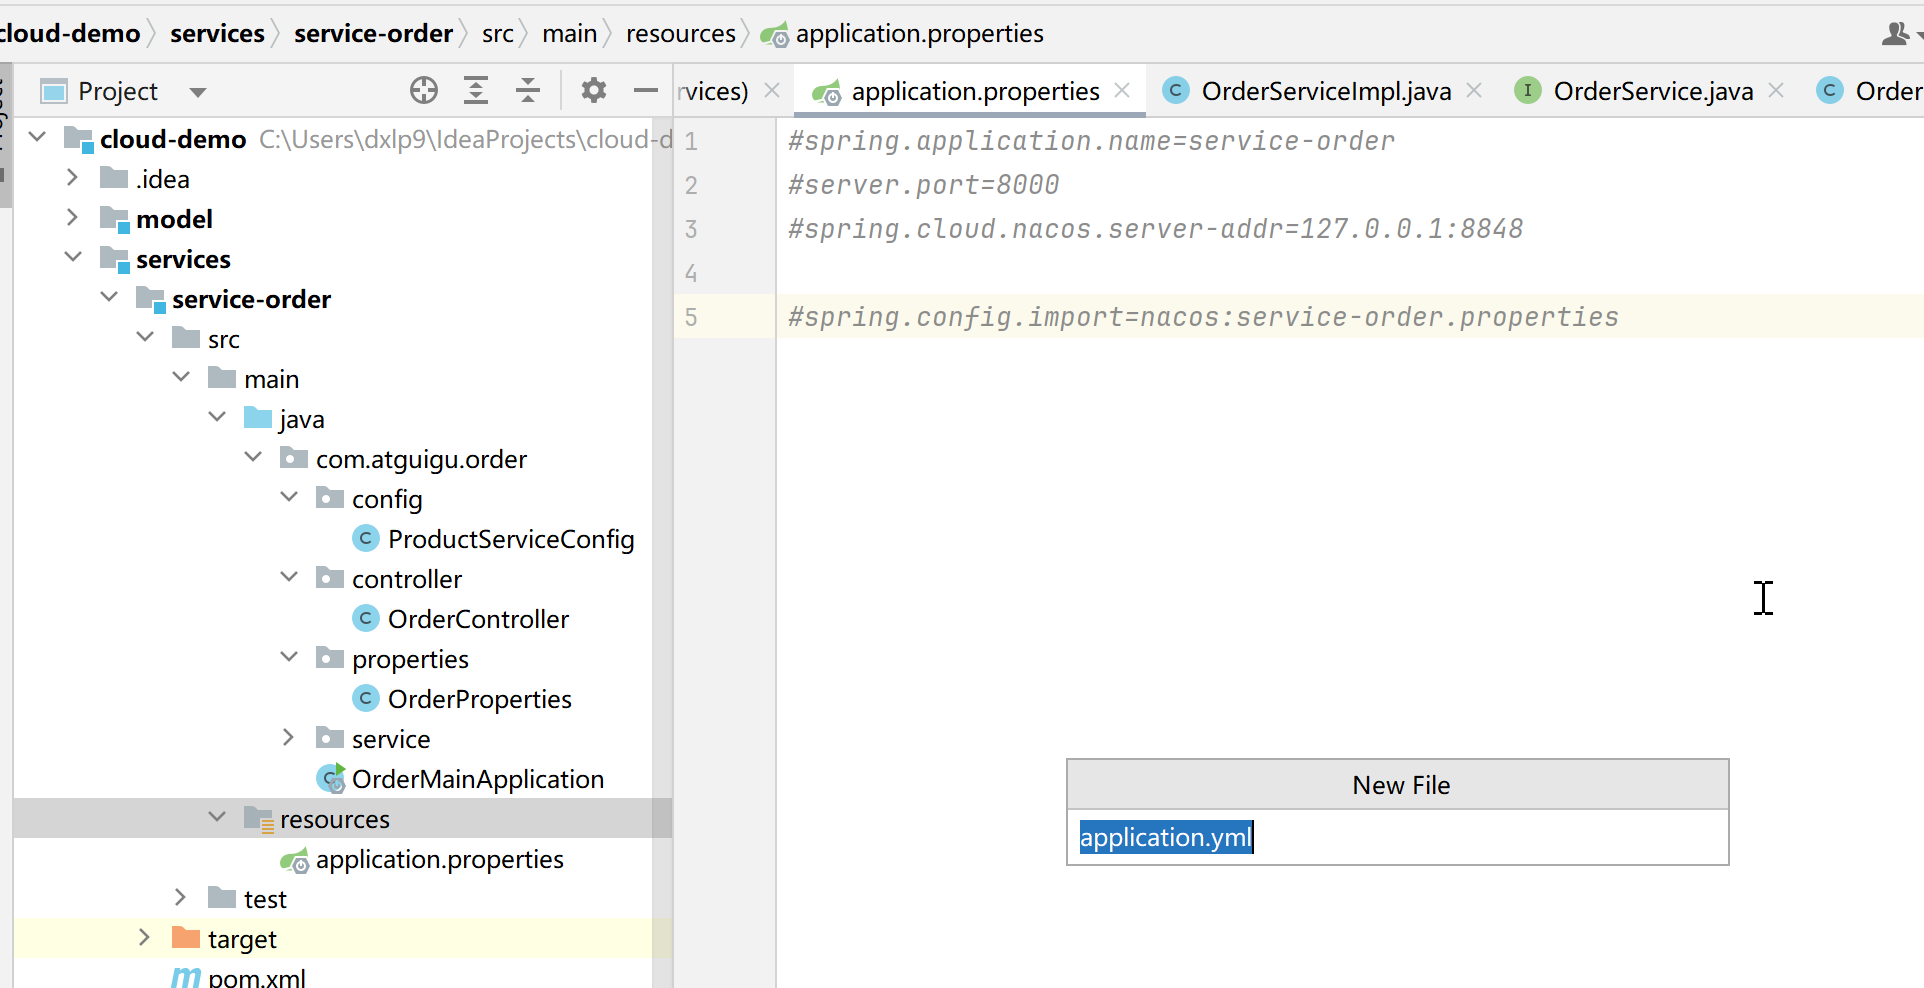Click the resources folder icon
This screenshot has height=988, width=1924.
click(259, 819)
